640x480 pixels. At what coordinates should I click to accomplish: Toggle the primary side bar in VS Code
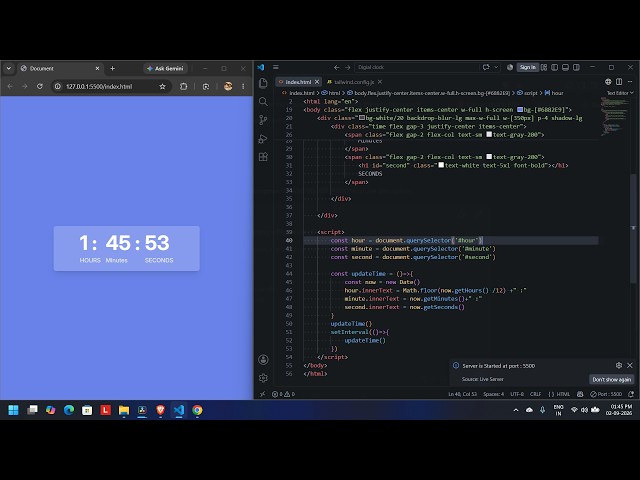[555, 67]
